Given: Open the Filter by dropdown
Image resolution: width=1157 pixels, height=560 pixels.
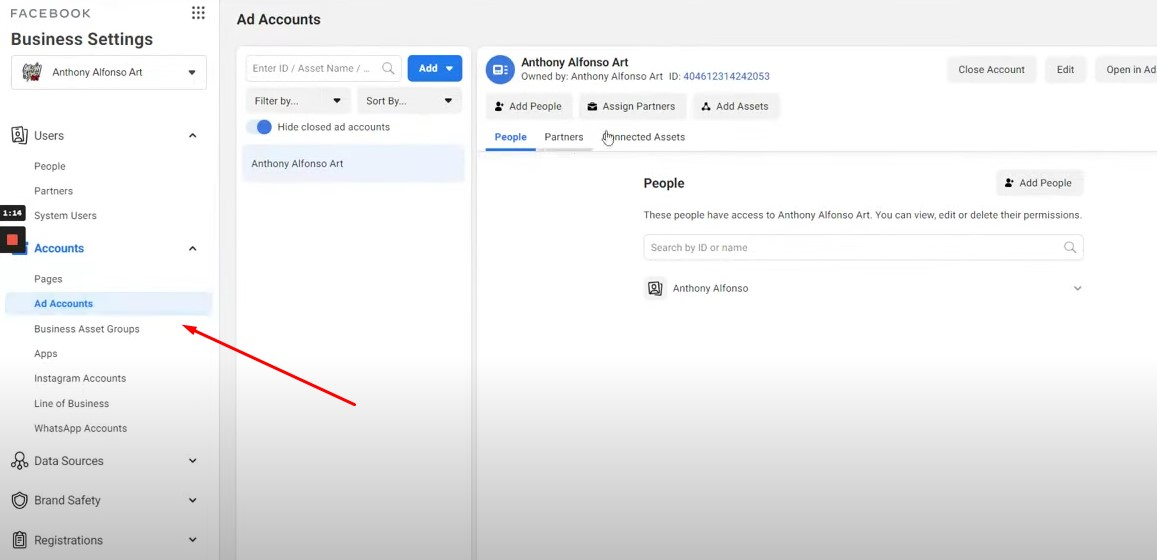Looking at the screenshot, I should (x=298, y=101).
